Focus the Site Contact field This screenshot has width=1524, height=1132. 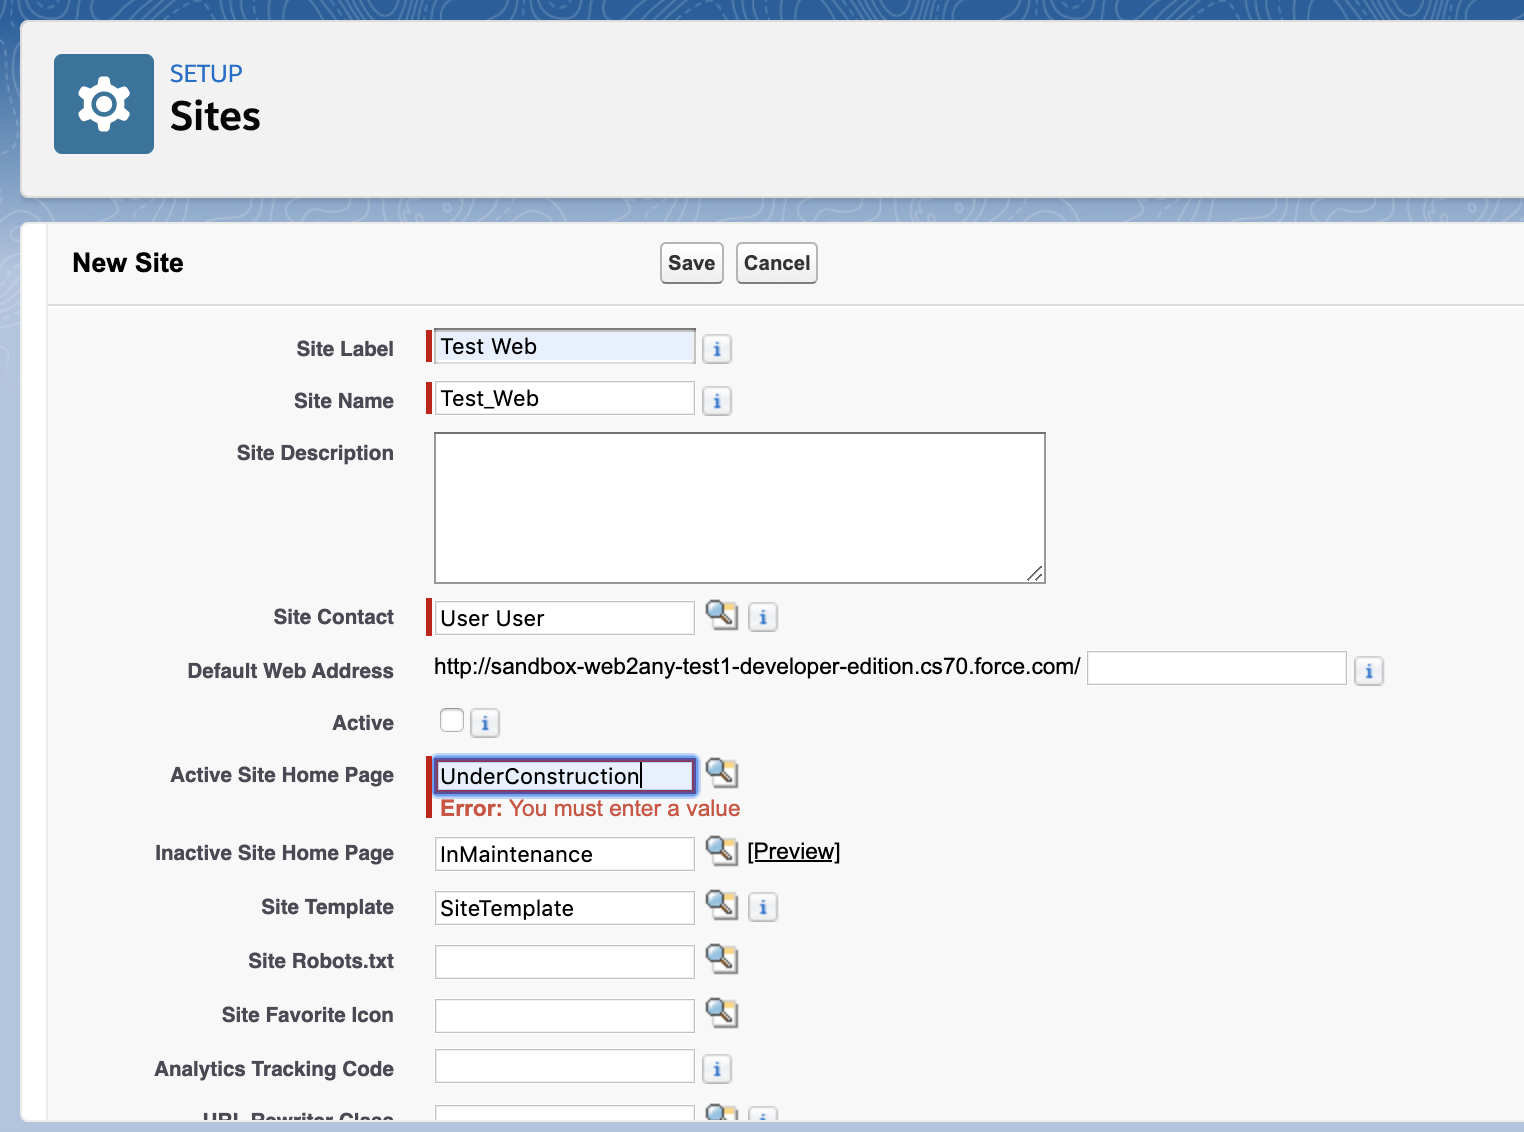[565, 618]
